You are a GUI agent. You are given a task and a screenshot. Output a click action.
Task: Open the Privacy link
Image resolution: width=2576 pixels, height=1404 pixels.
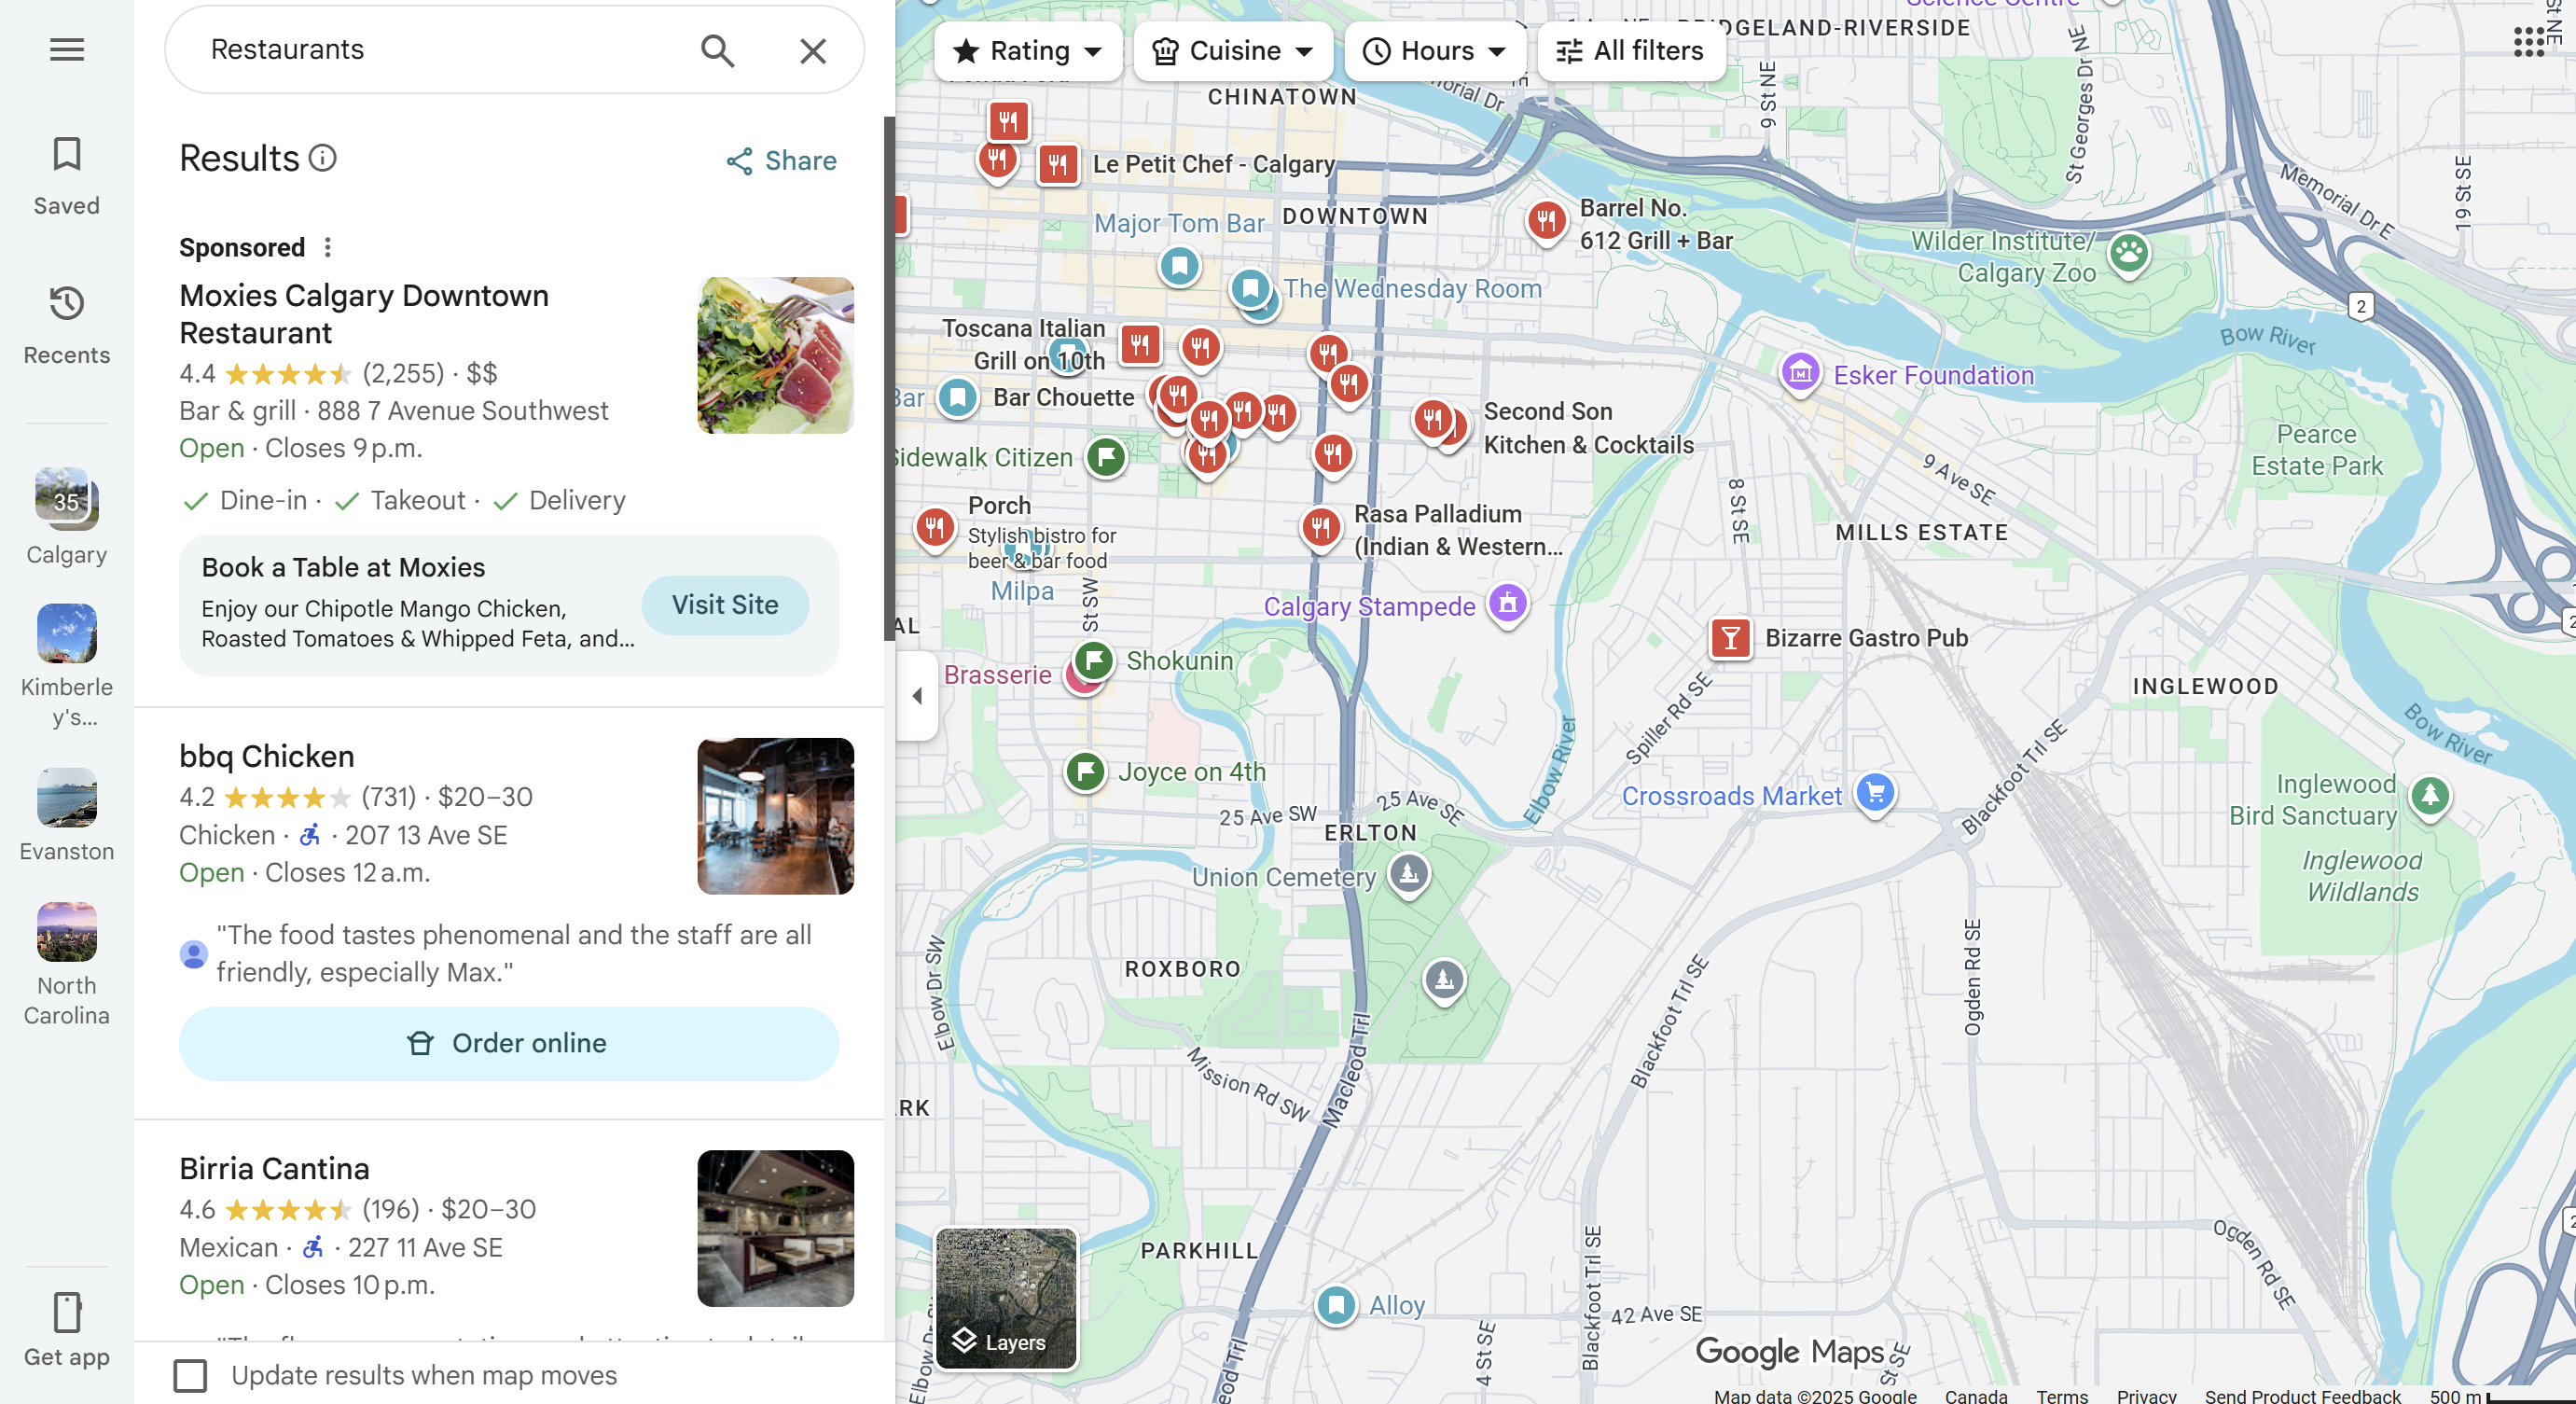point(2146,1395)
